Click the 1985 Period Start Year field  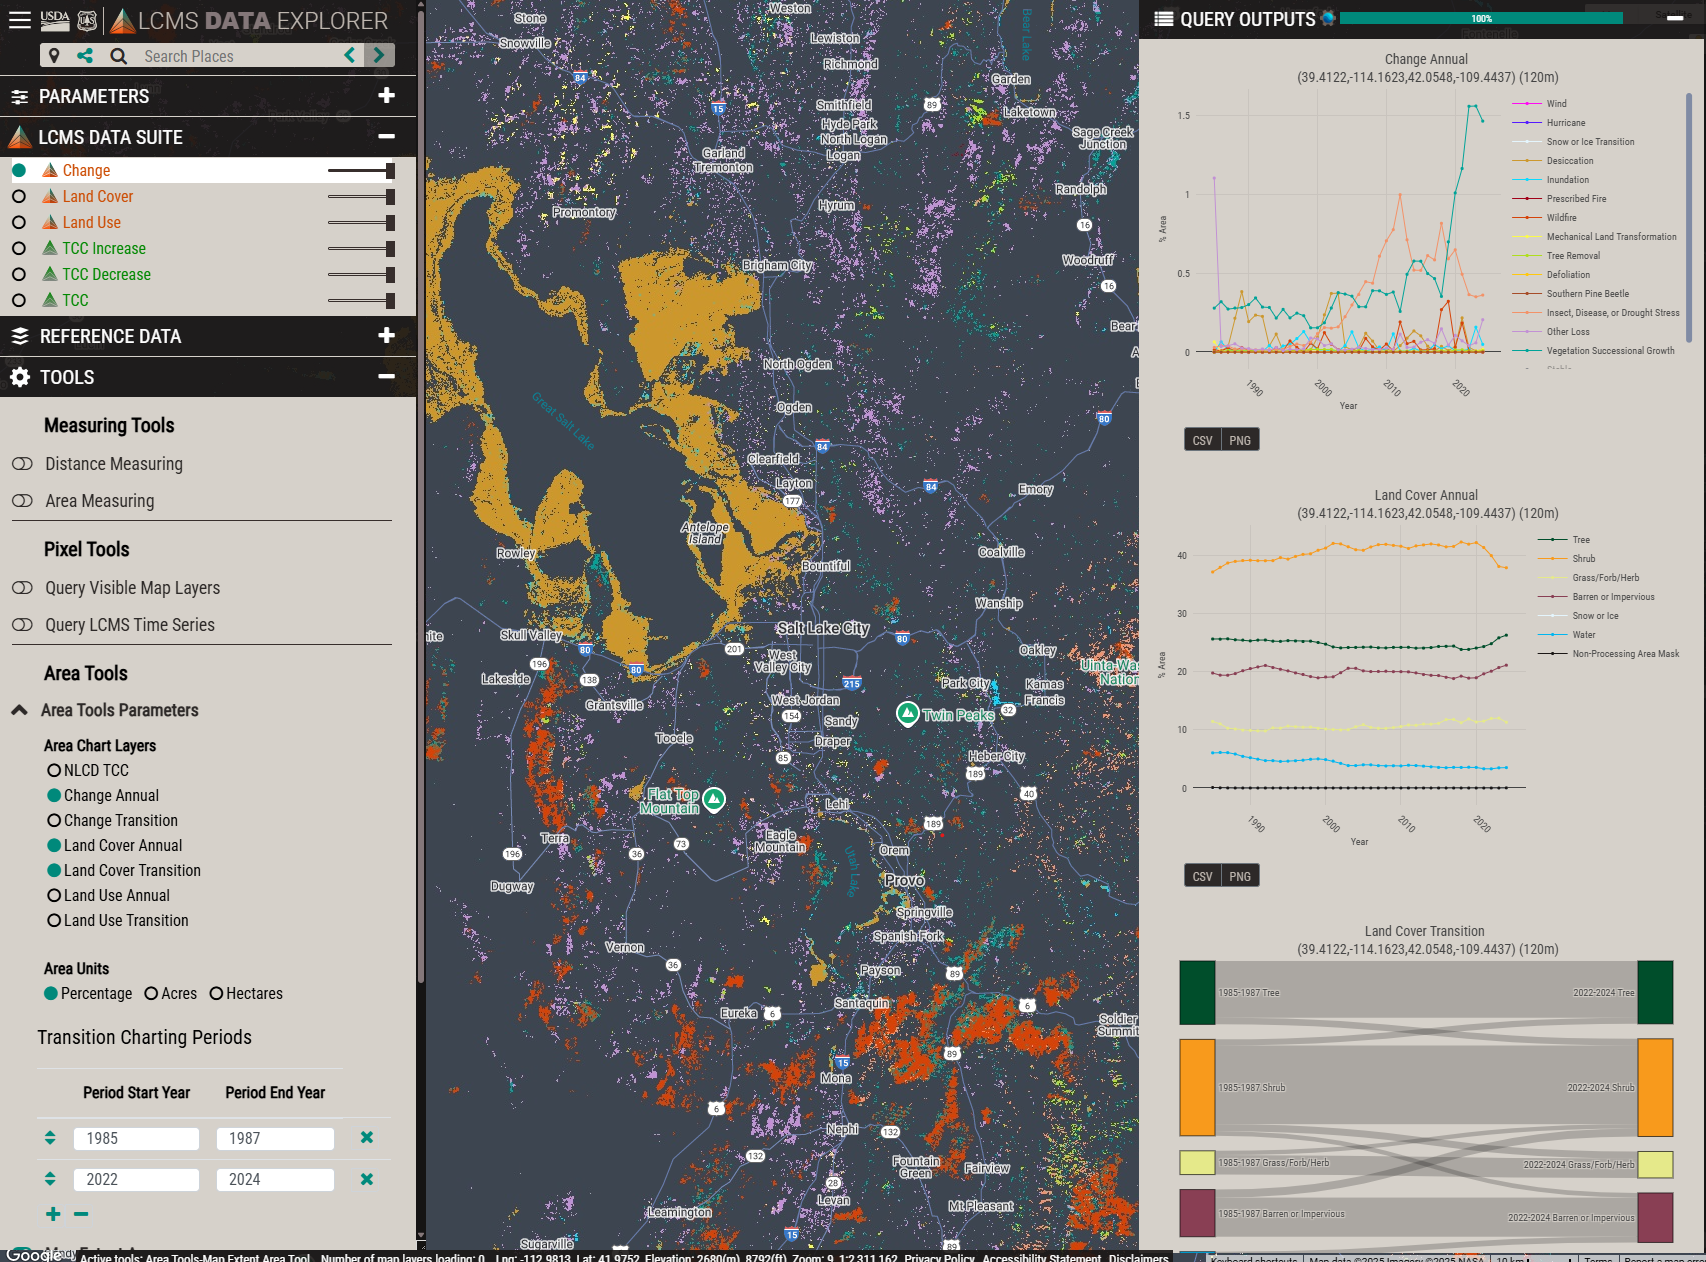pyautogui.click(x=136, y=1138)
